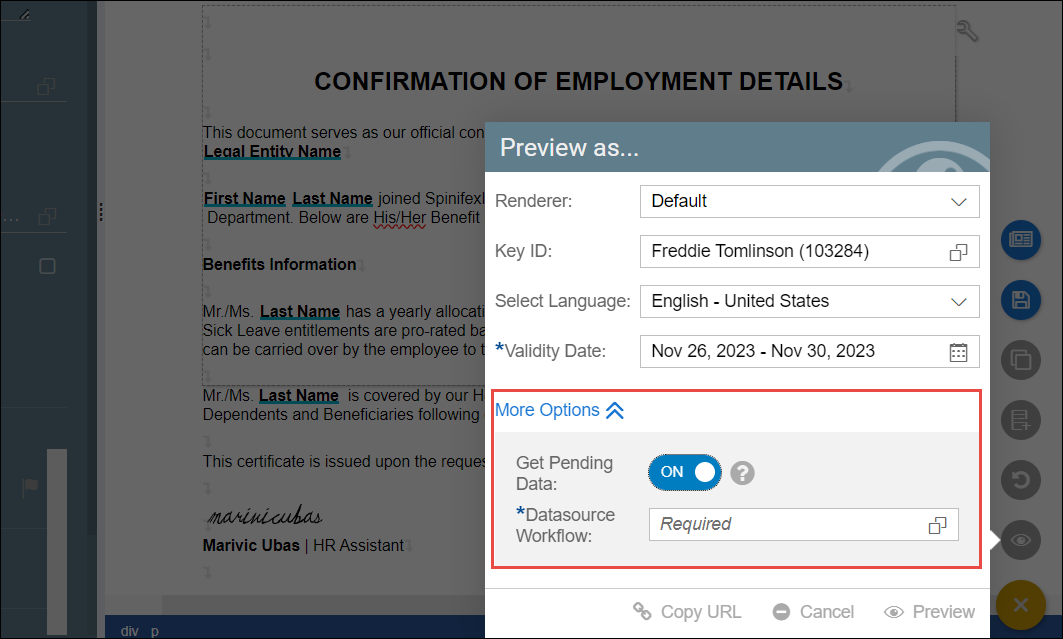Image resolution: width=1063 pixels, height=639 pixels.
Task: Click the yellow X close button
Action: click(1020, 604)
